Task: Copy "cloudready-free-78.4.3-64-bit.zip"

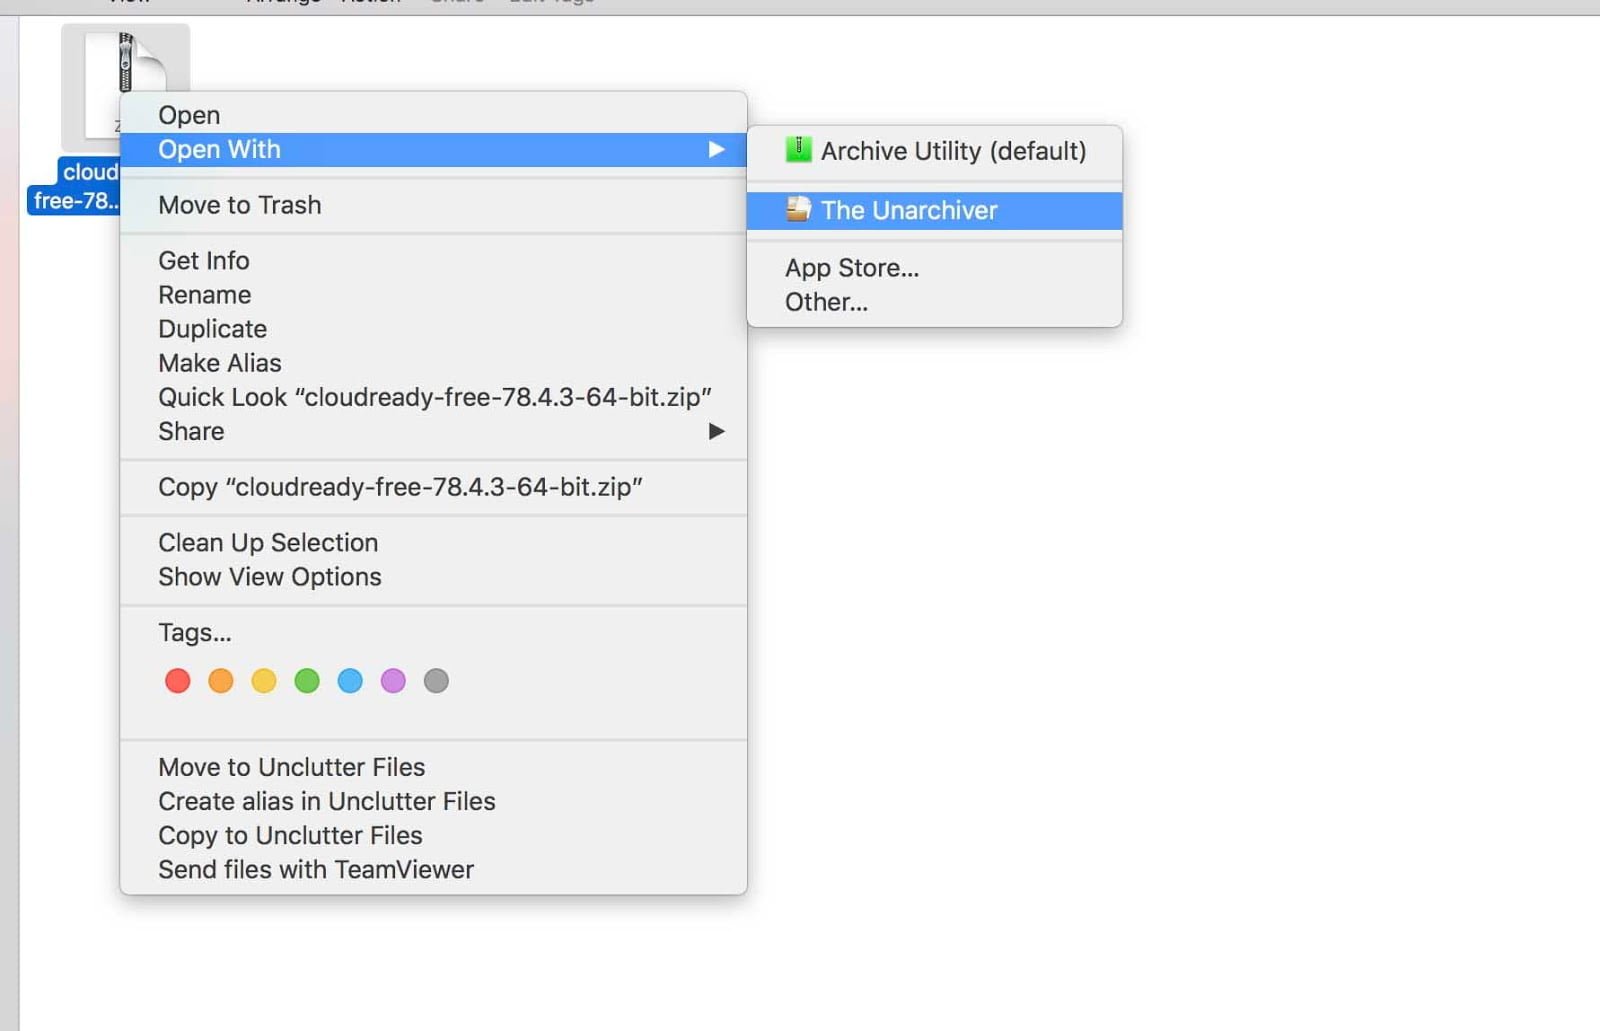Action: [400, 487]
